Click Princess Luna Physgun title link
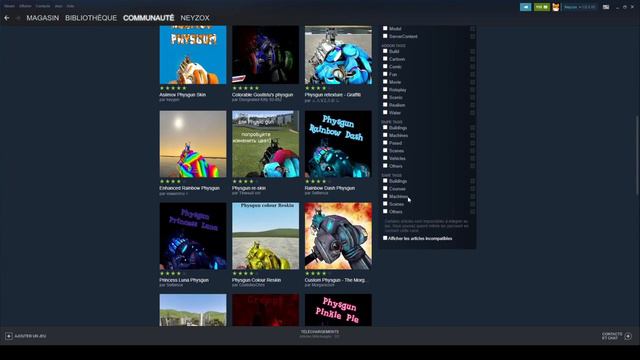The image size is (640, 360). 184,280
